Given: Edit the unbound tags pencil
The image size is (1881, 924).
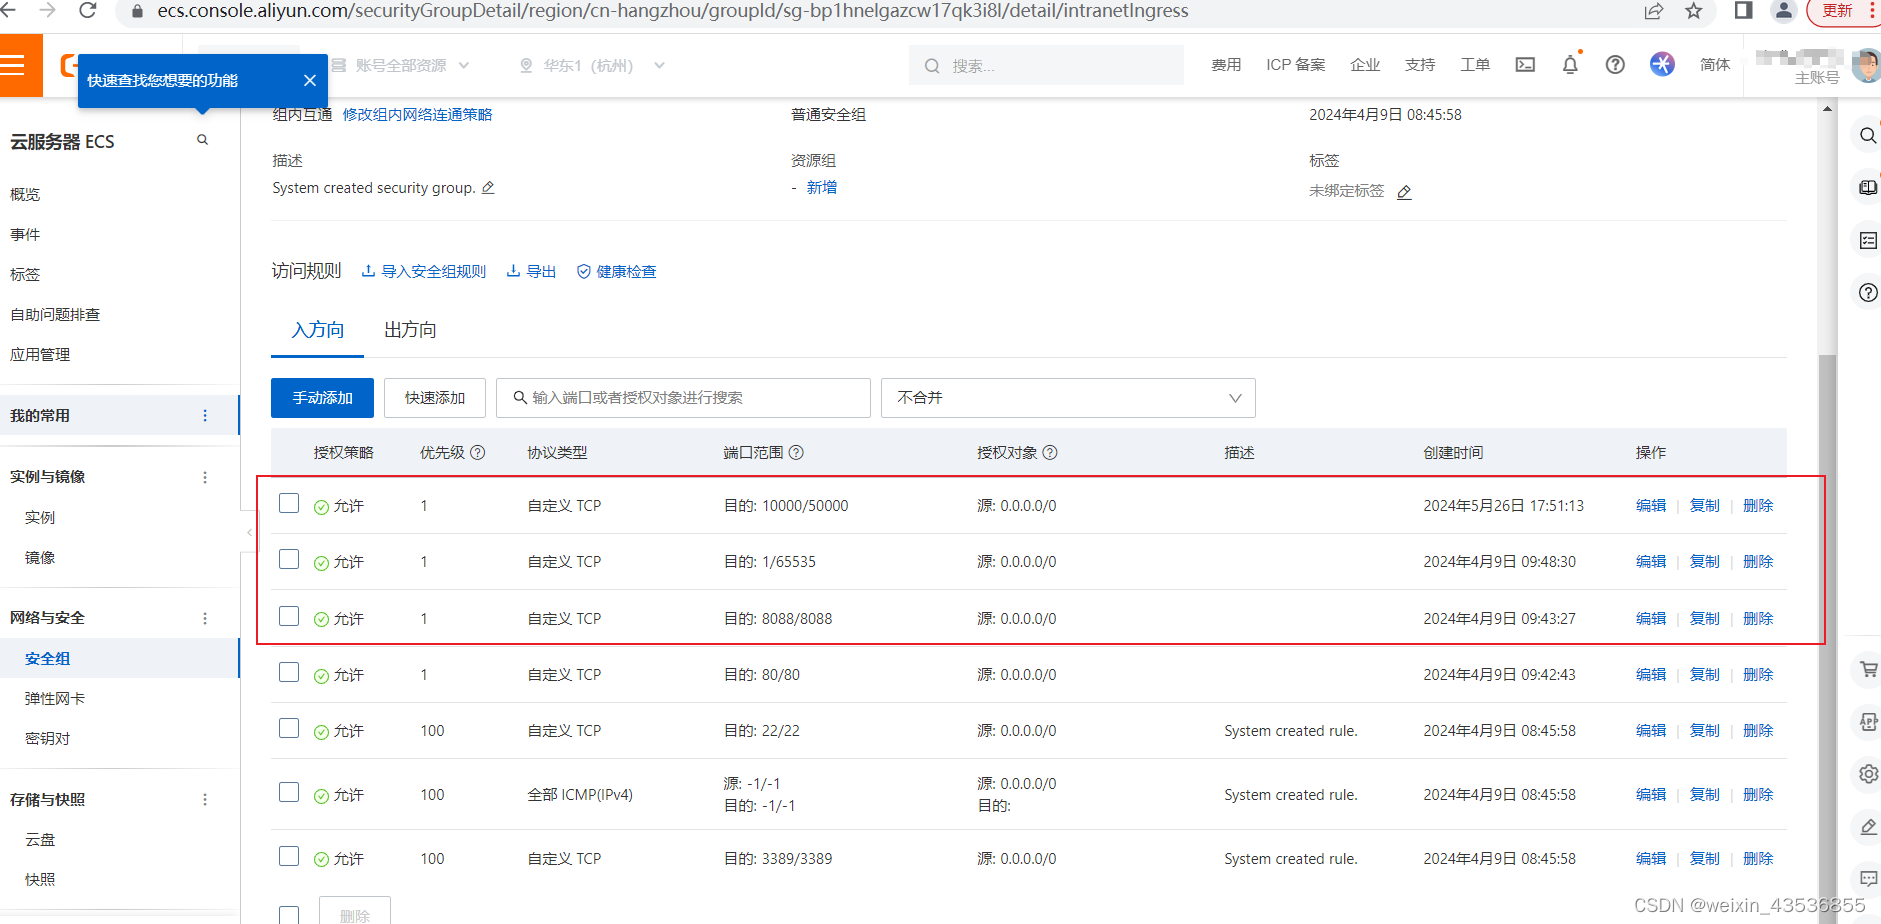Looking at the screenshot, I should tap(1404, 192).
